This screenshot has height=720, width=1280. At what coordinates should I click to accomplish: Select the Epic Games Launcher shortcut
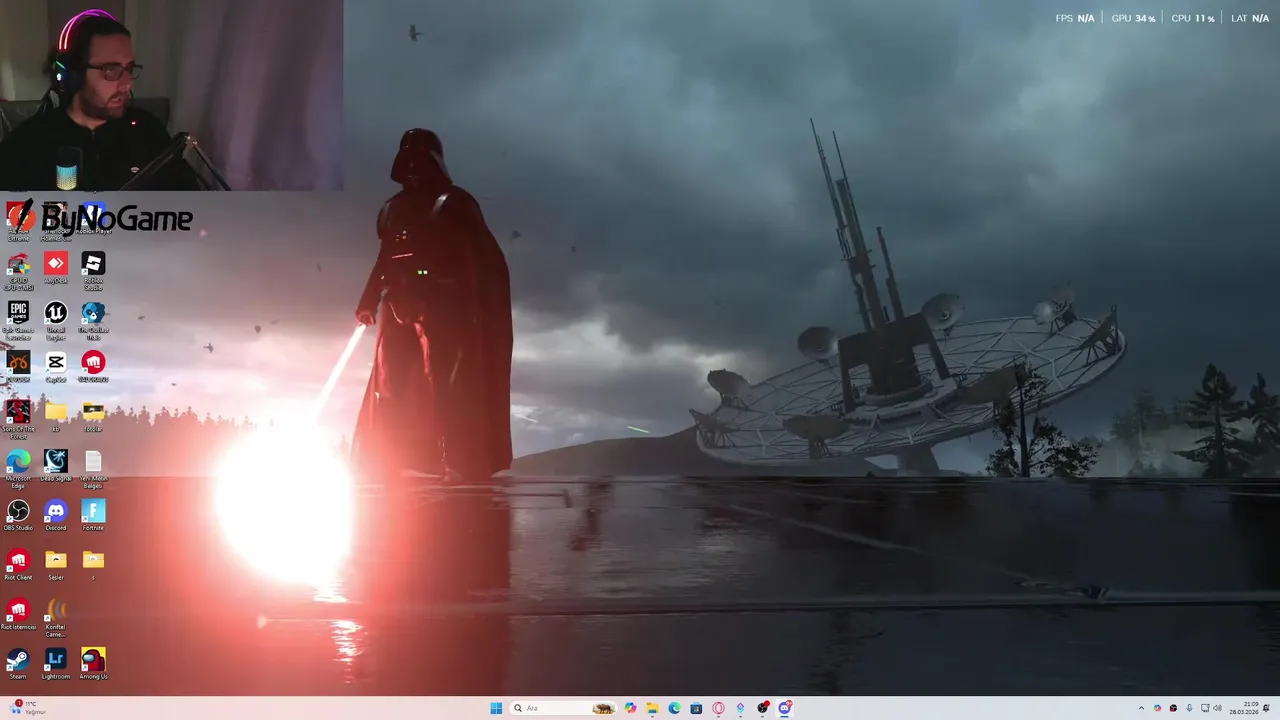[x=18, y=320]
